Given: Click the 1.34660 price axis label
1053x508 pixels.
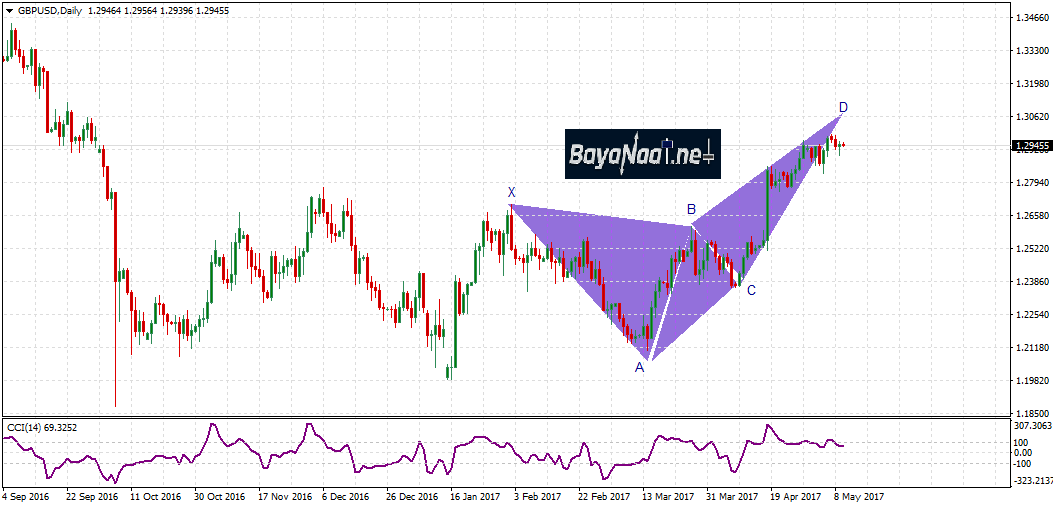Looking at the screenshot, I should tap(1032, 18).
